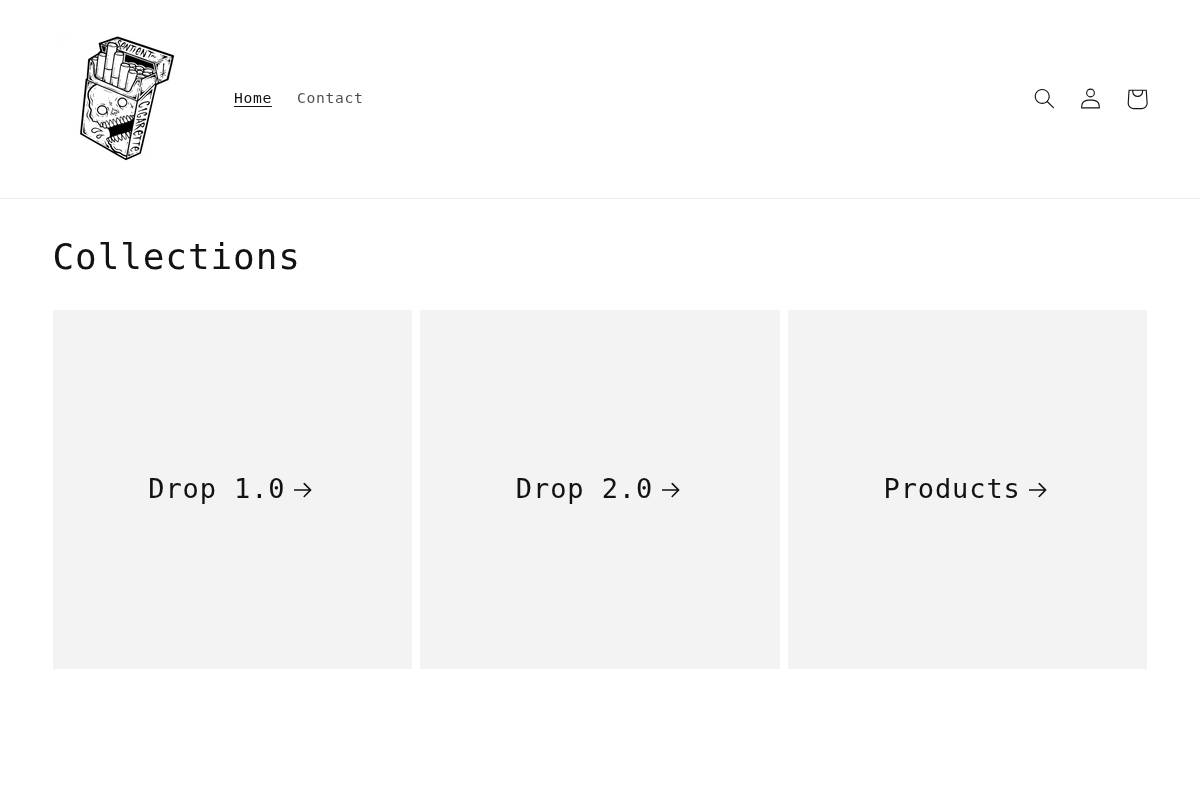The image size is (1200, 800).
Task: Navigate to the Home page
Action: pyautogui.click(x=252, y=98)
